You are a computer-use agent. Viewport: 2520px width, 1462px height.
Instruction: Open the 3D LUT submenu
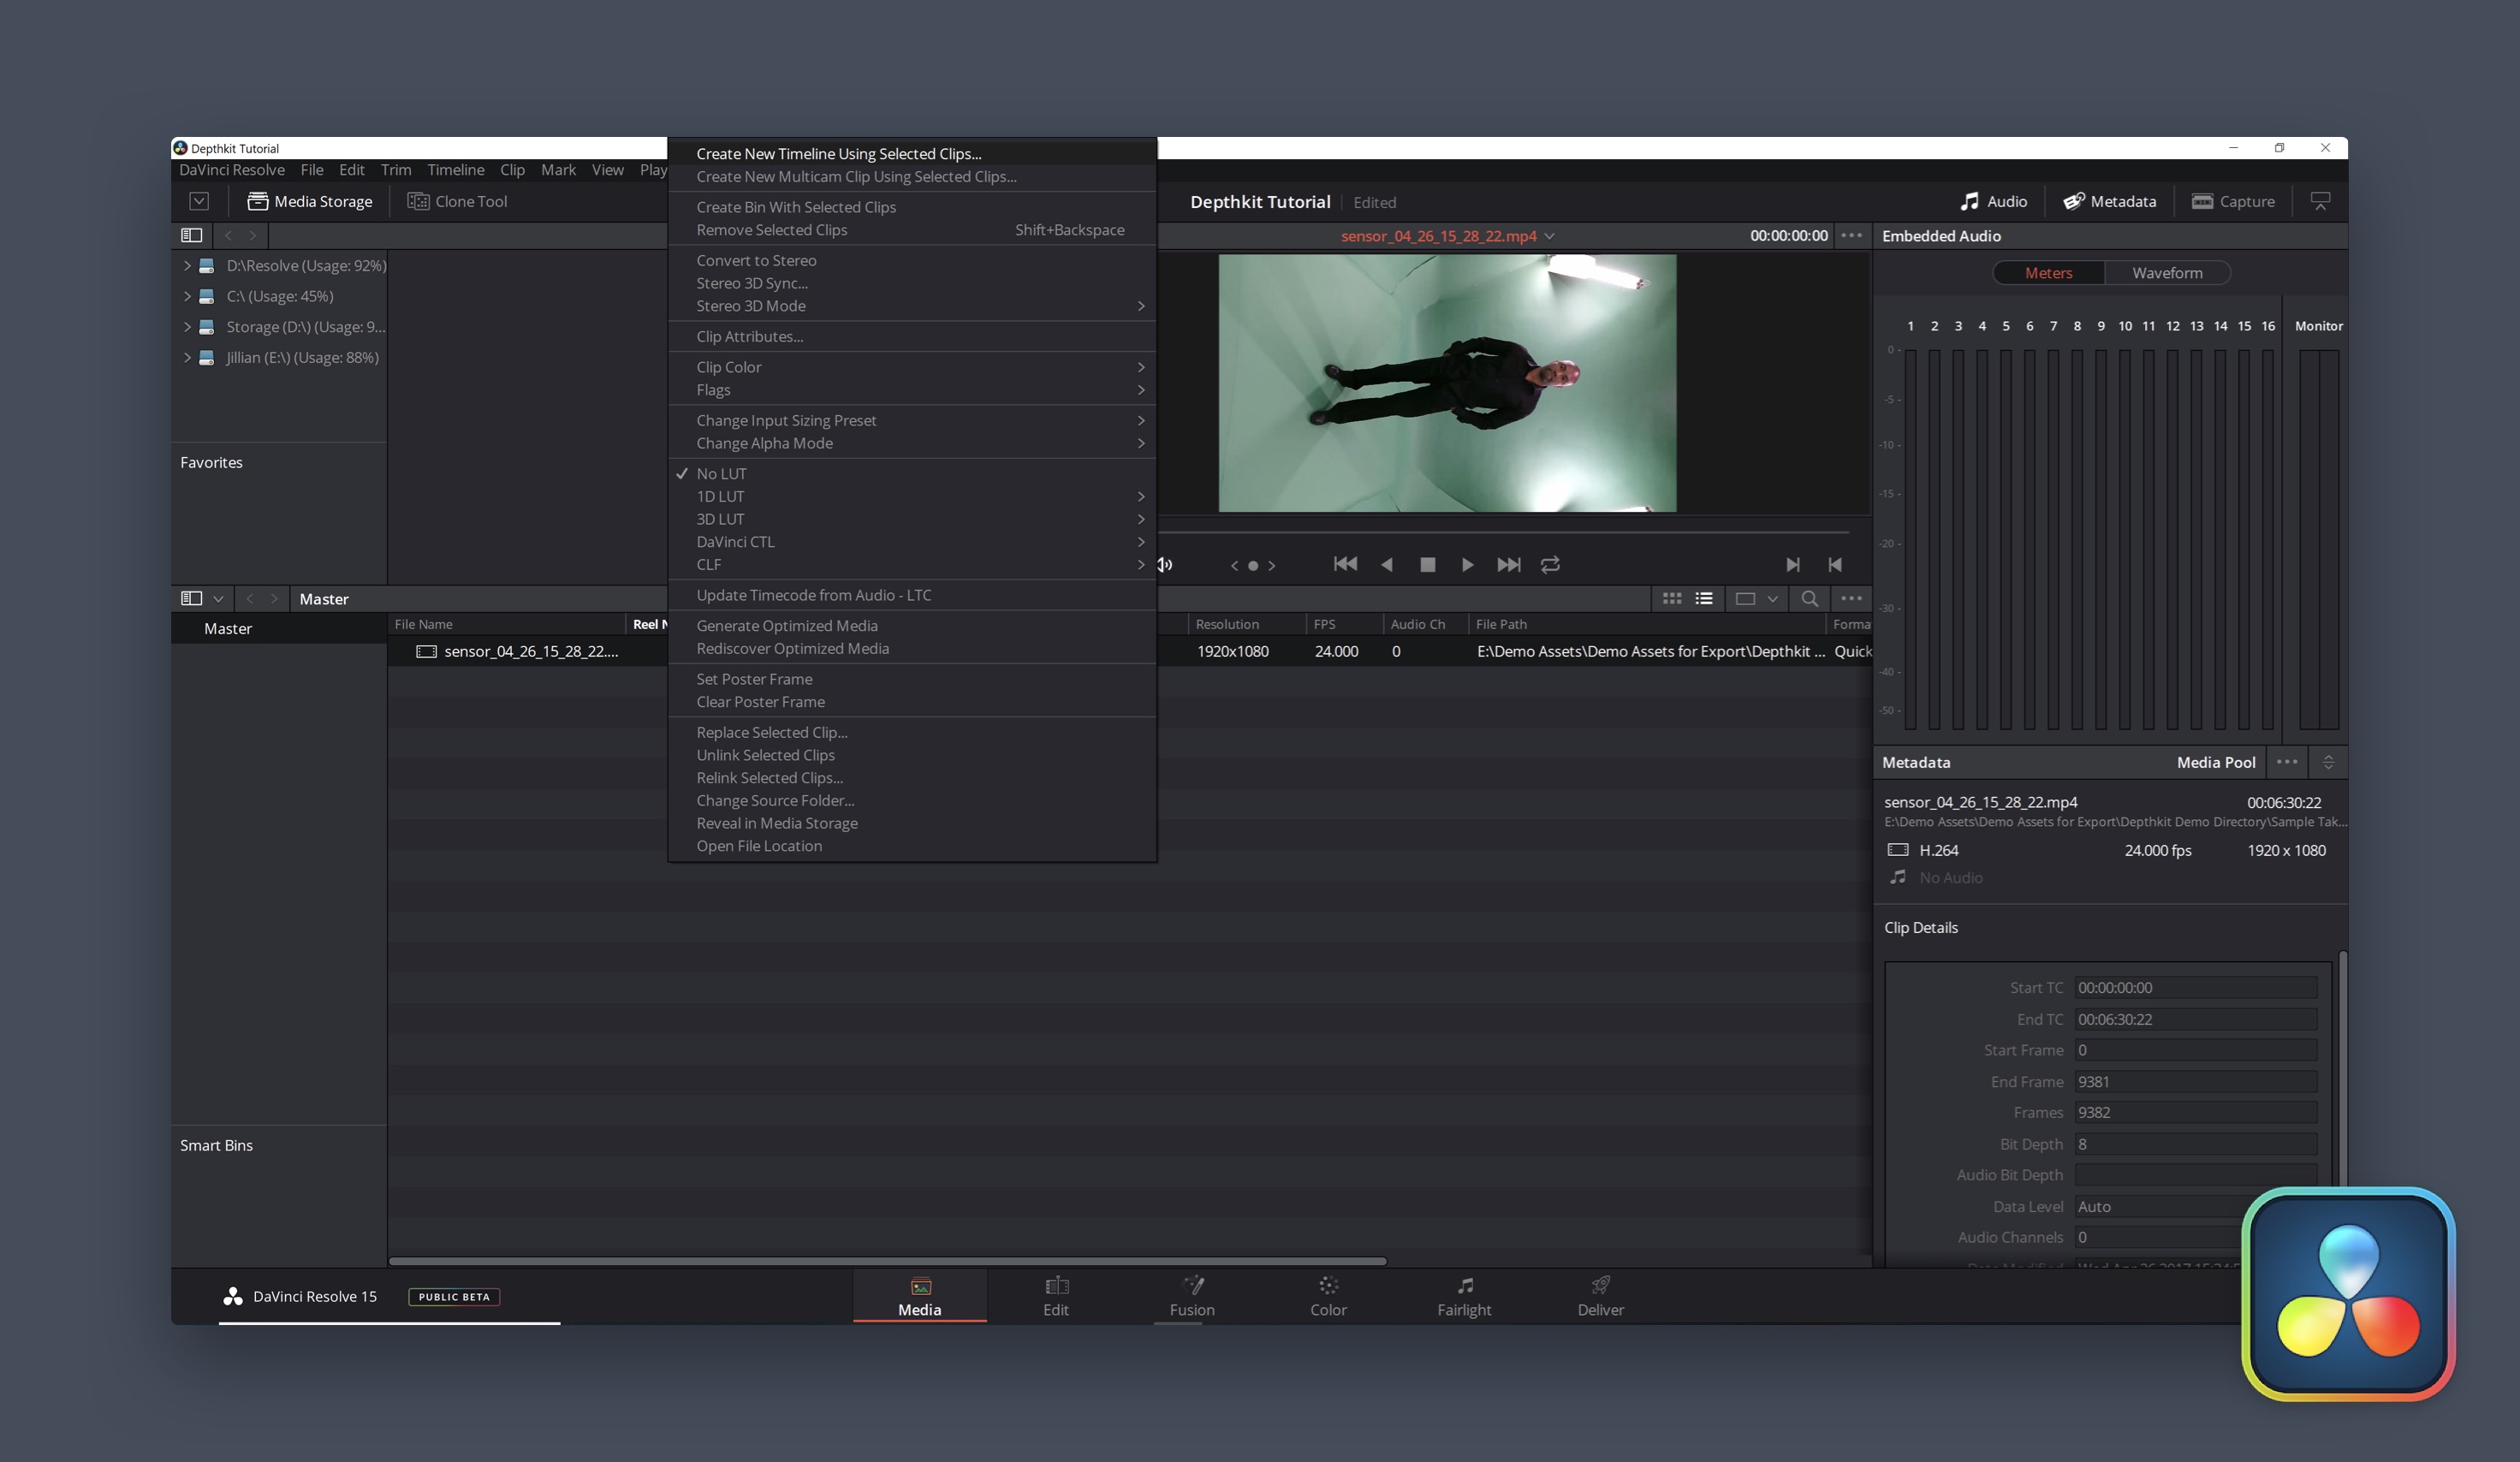[x=720, y=519]
